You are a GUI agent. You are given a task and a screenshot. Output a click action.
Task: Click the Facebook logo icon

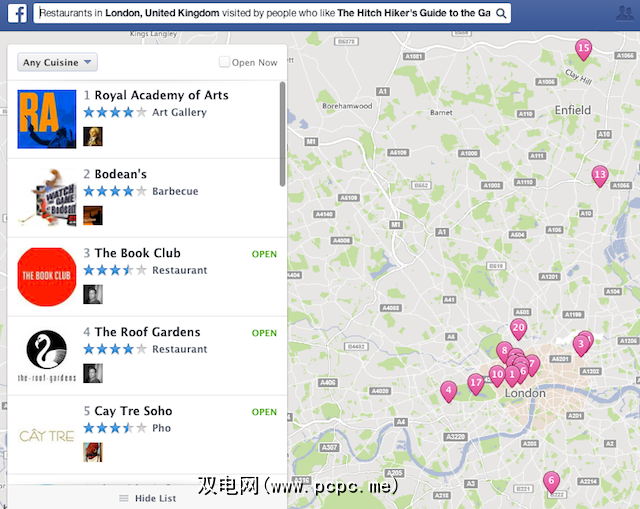(17, 13)
